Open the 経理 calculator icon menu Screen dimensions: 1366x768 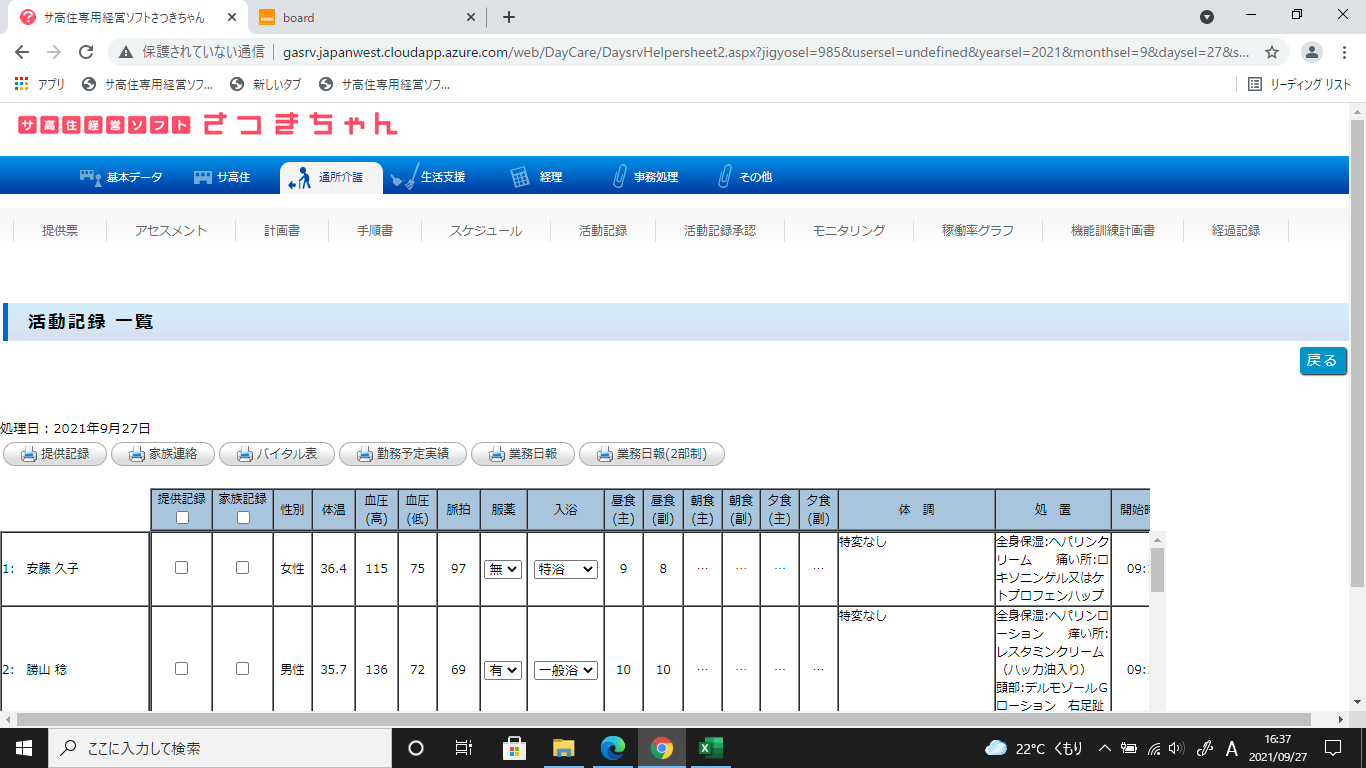tap(520, 177)
